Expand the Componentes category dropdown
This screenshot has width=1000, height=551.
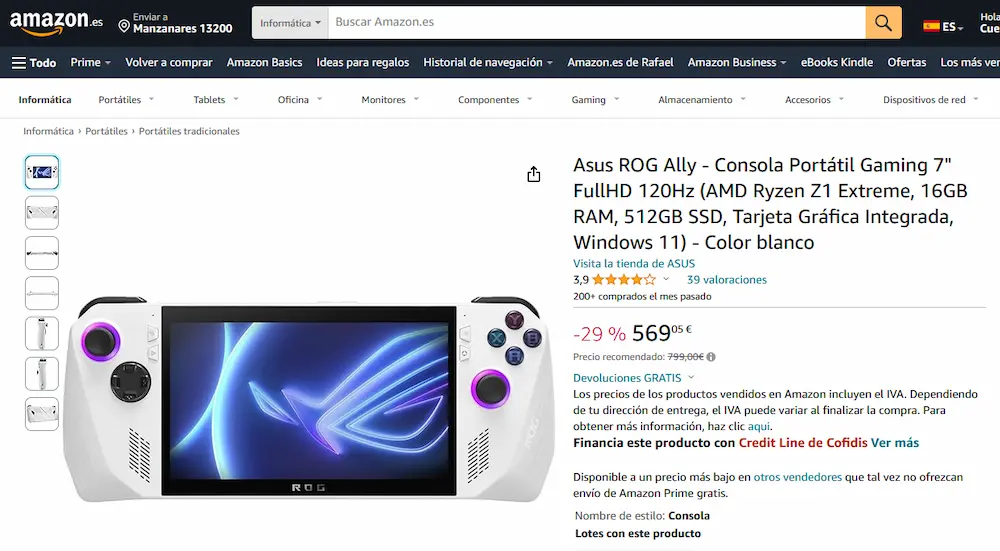click(495, 99)
